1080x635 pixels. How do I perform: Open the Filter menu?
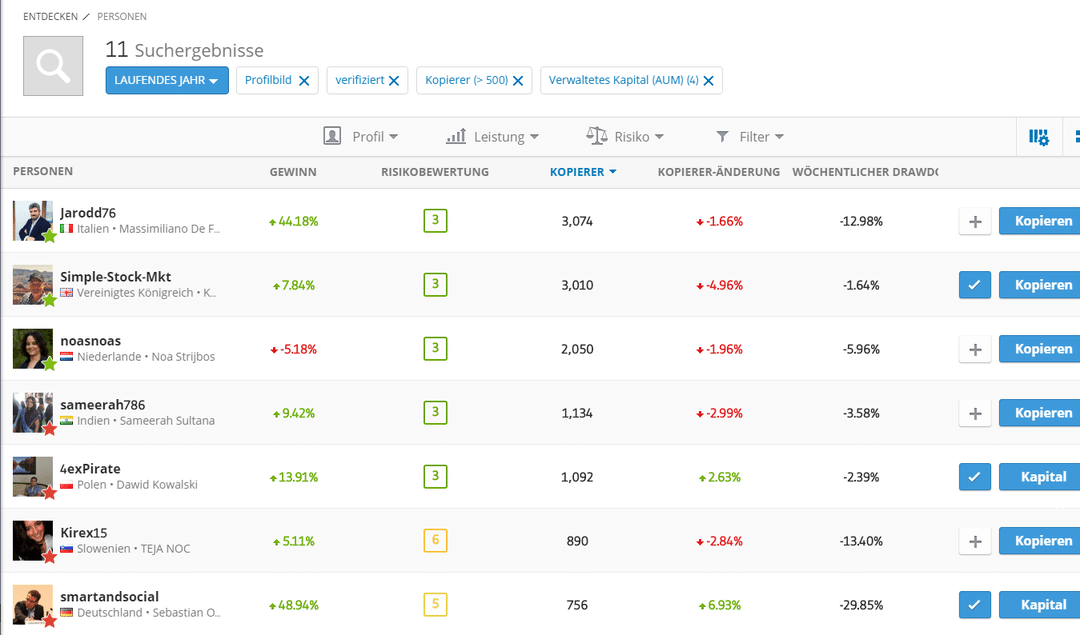click(750, 137)
